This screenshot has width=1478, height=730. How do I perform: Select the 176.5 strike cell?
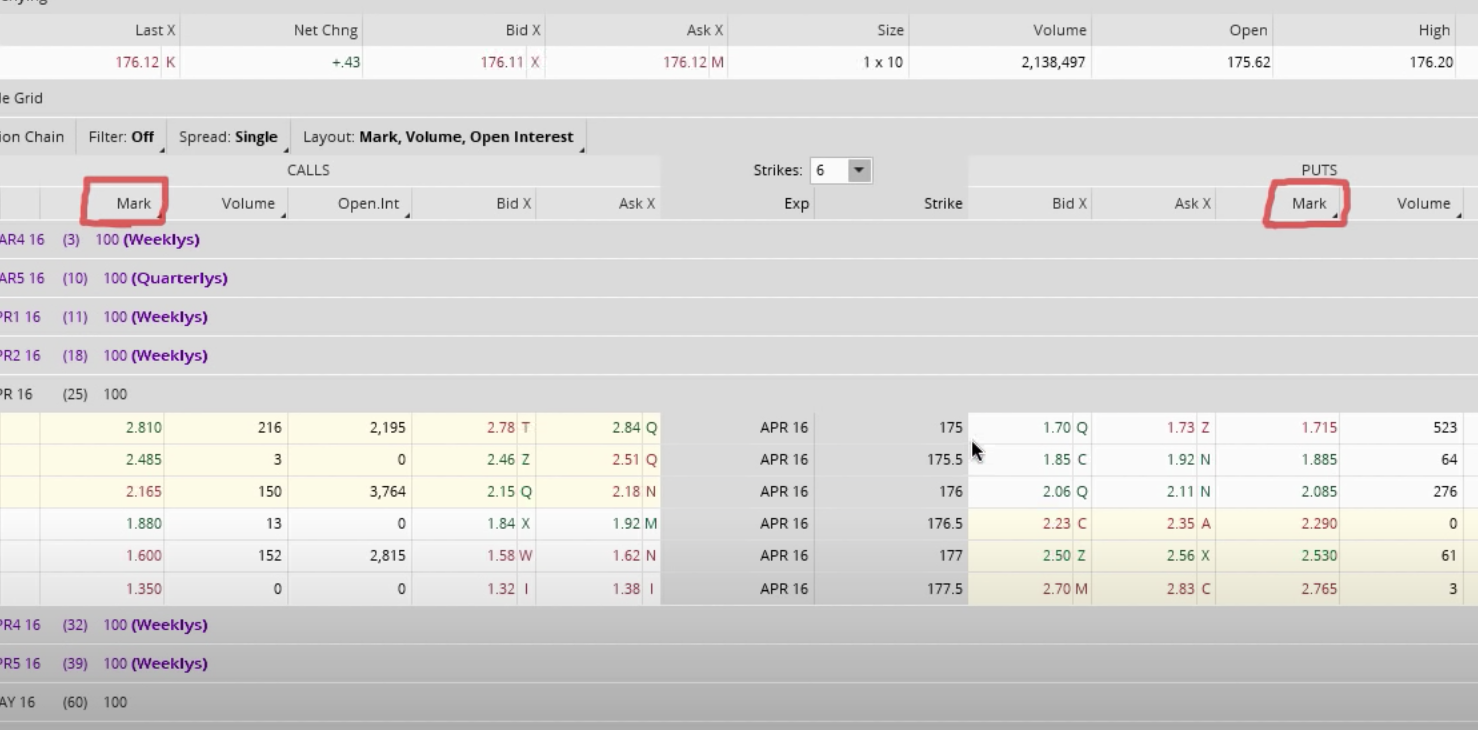[891, 524]
